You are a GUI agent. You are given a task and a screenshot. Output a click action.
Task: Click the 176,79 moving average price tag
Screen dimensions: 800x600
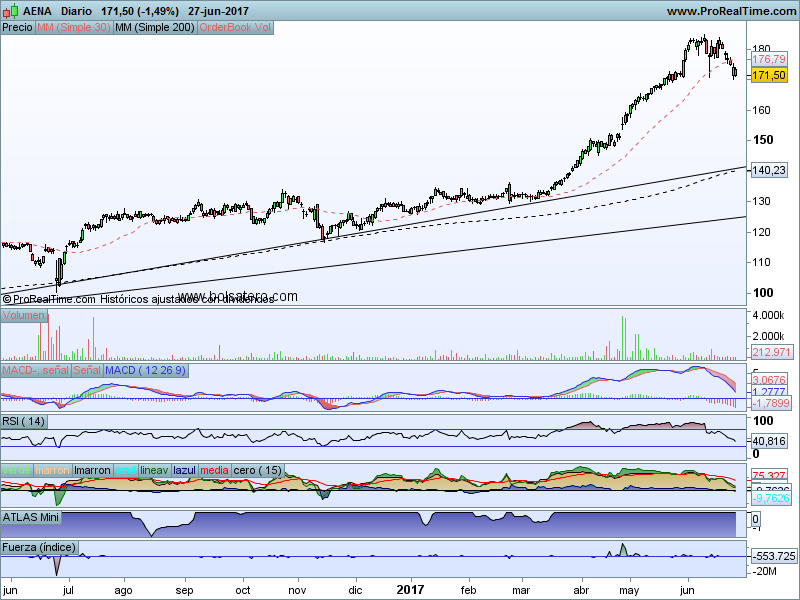click(x=767, y=60)
